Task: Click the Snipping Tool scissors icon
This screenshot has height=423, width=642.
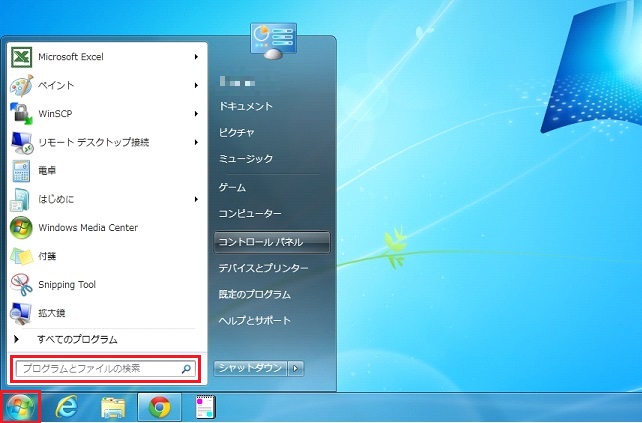Action: tap(21, 285)
